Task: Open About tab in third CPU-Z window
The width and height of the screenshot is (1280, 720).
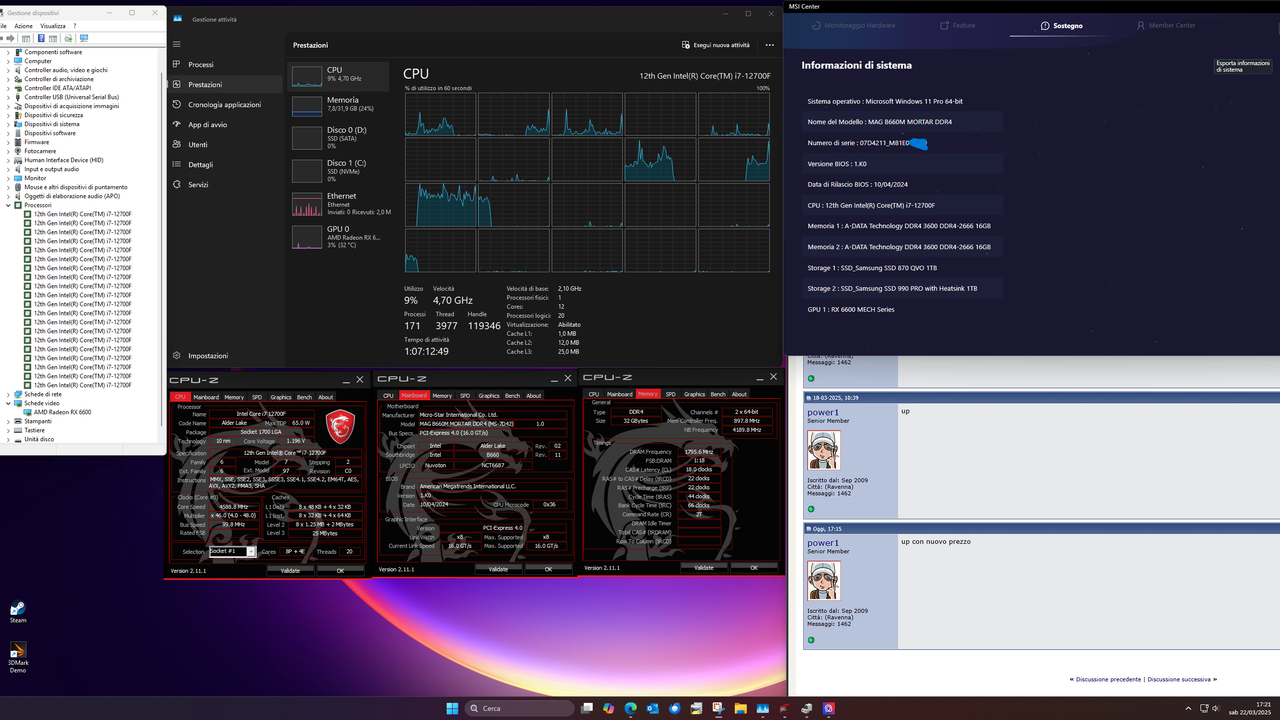Action: coord(739,394)
